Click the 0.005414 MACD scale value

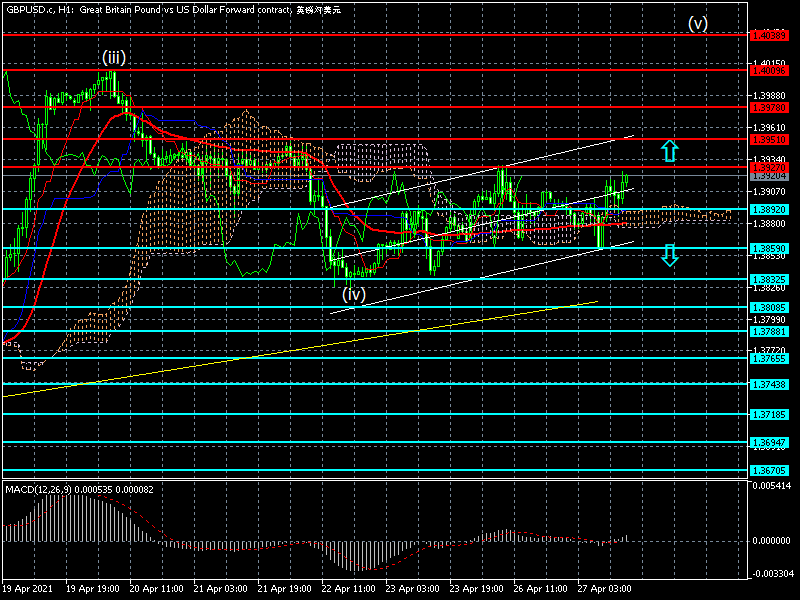click(x=772, y=486)
